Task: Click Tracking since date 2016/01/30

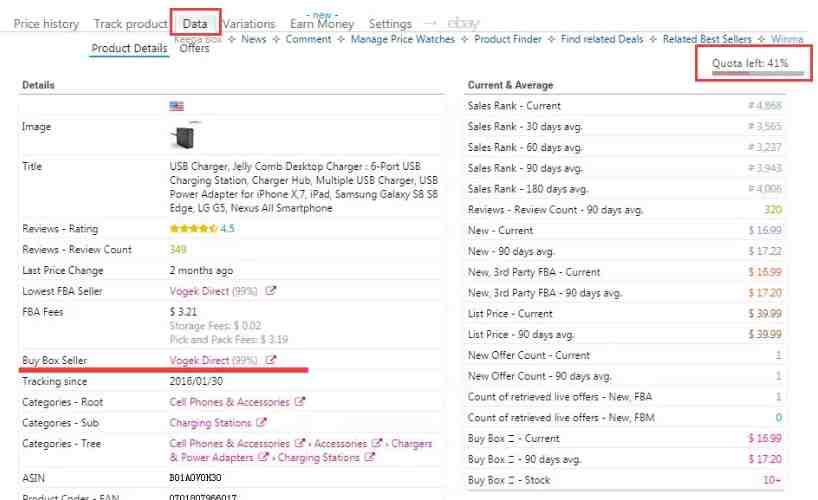Action: pos(196,382)
